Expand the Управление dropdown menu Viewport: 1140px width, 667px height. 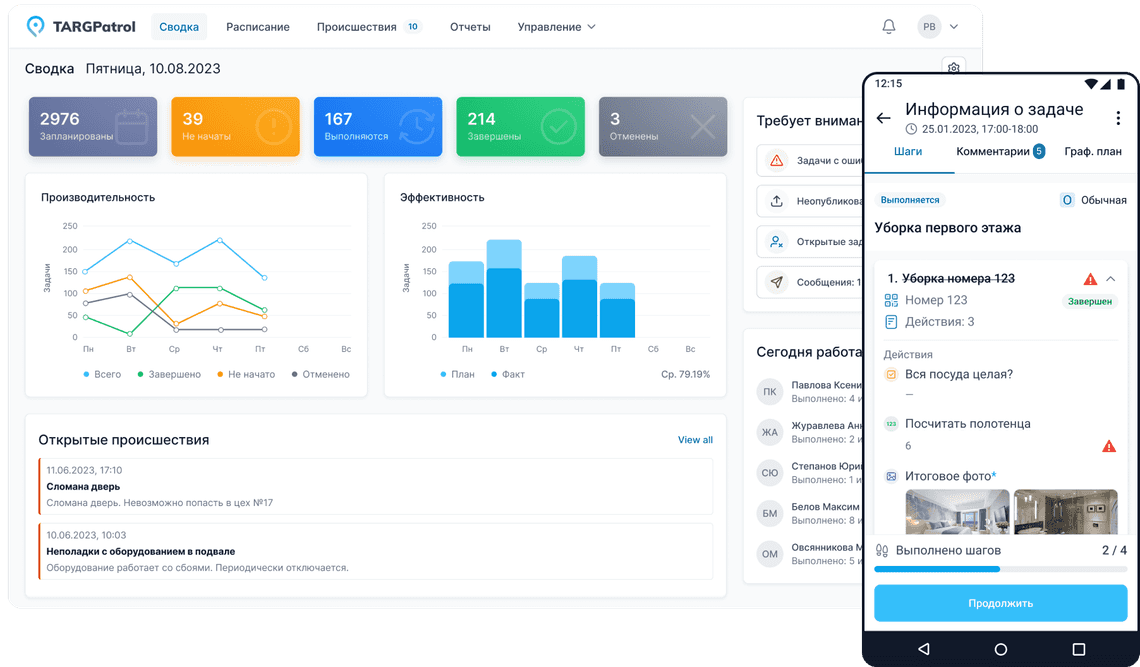[556, 27]
